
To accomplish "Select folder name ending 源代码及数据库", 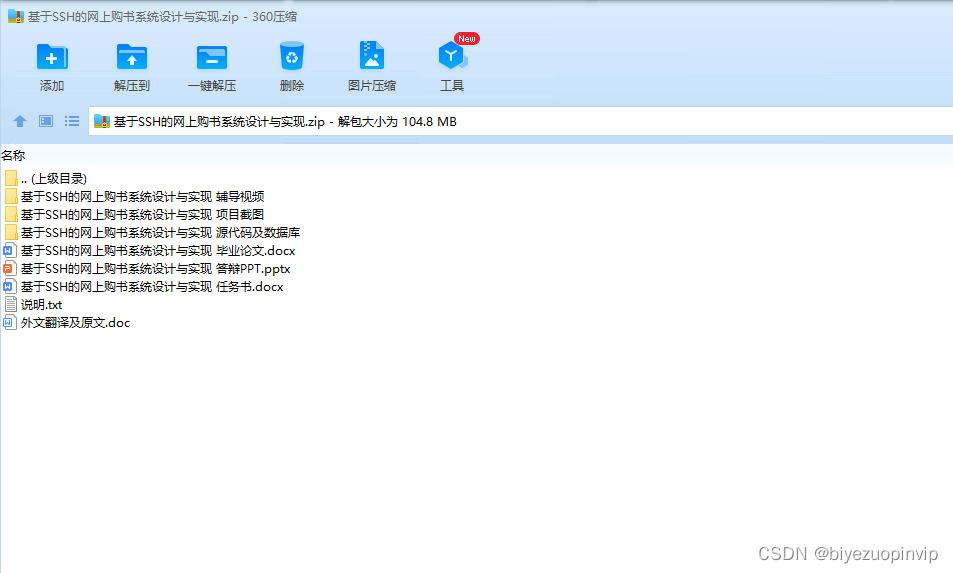I will point(160,232).
